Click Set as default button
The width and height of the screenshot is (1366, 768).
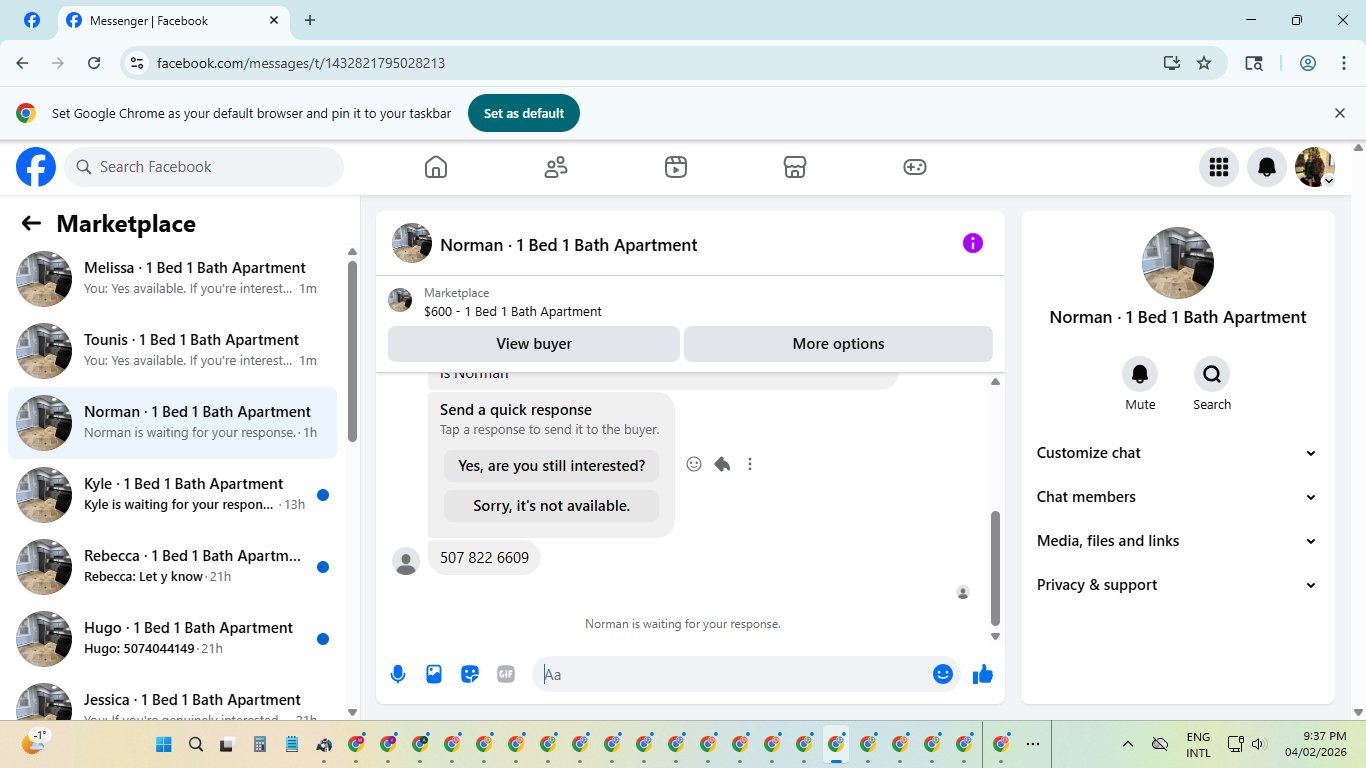coord(524,113)
